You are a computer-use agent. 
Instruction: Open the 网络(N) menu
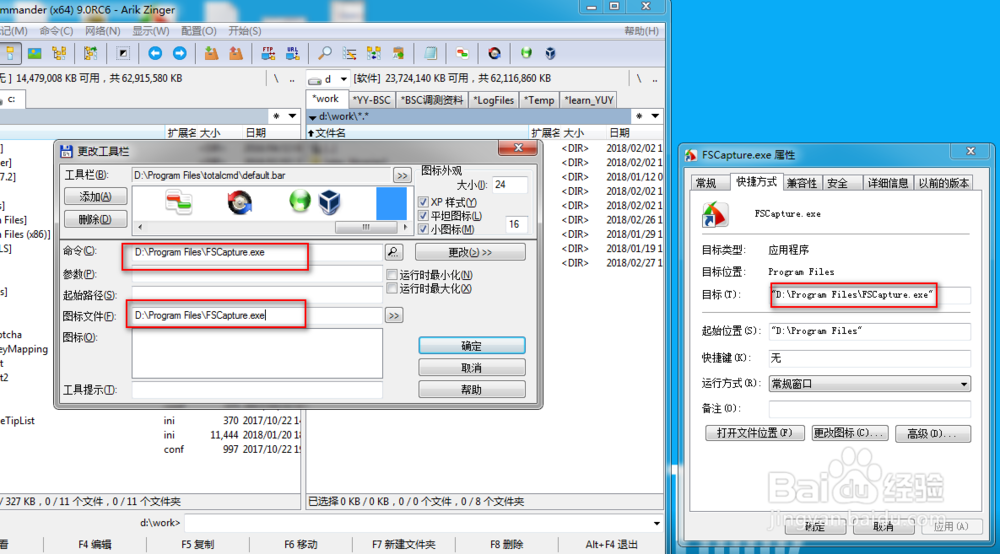point(102,31)
